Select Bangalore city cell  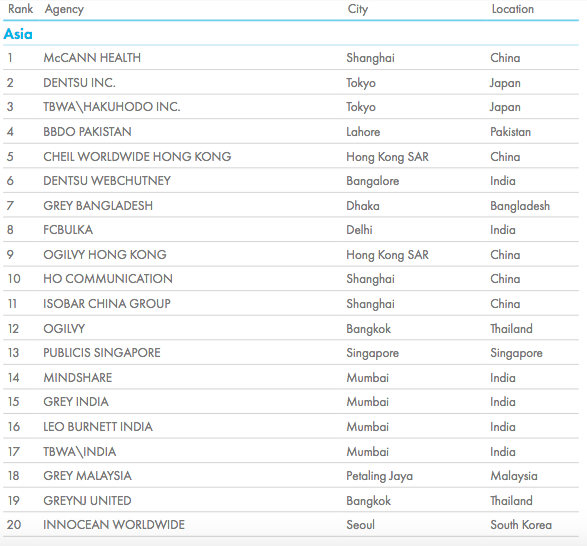click(372, 181)
